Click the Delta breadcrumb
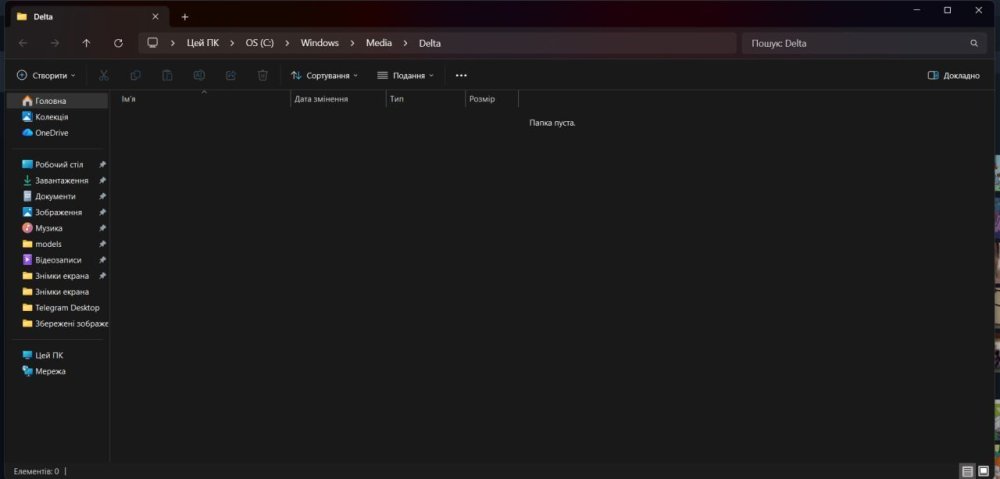The height and width of the screenshot is (479, 1000). tap(429, 43)
